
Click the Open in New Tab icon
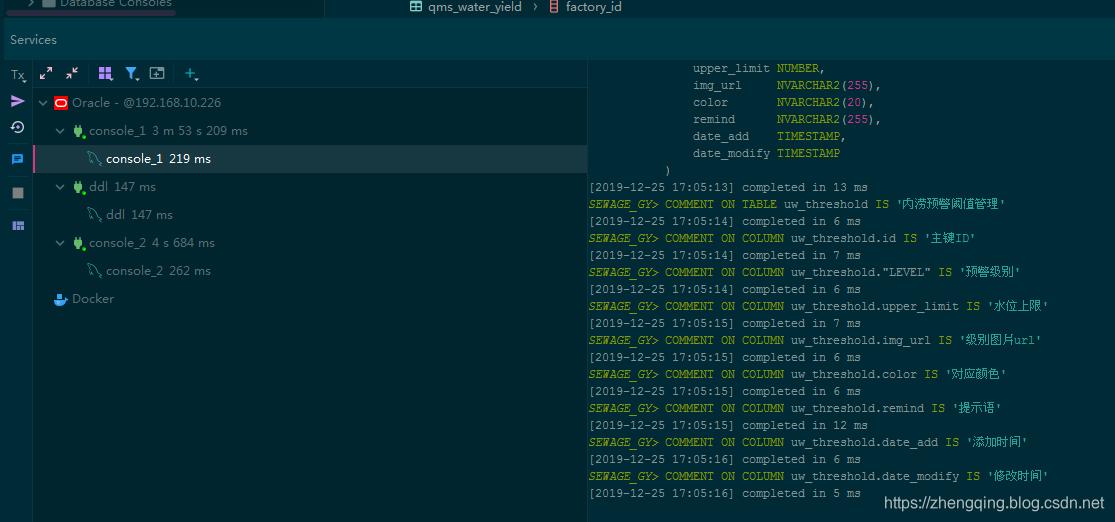pyautogui.click(x=156, y=73)
